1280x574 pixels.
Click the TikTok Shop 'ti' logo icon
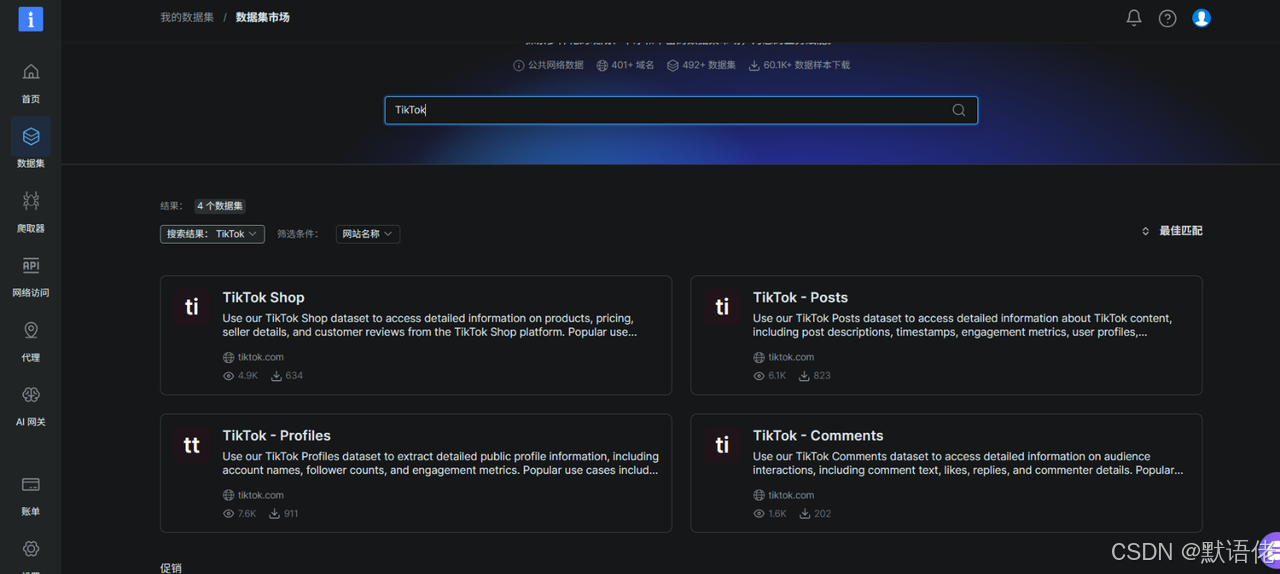click(x=192, y=306)
